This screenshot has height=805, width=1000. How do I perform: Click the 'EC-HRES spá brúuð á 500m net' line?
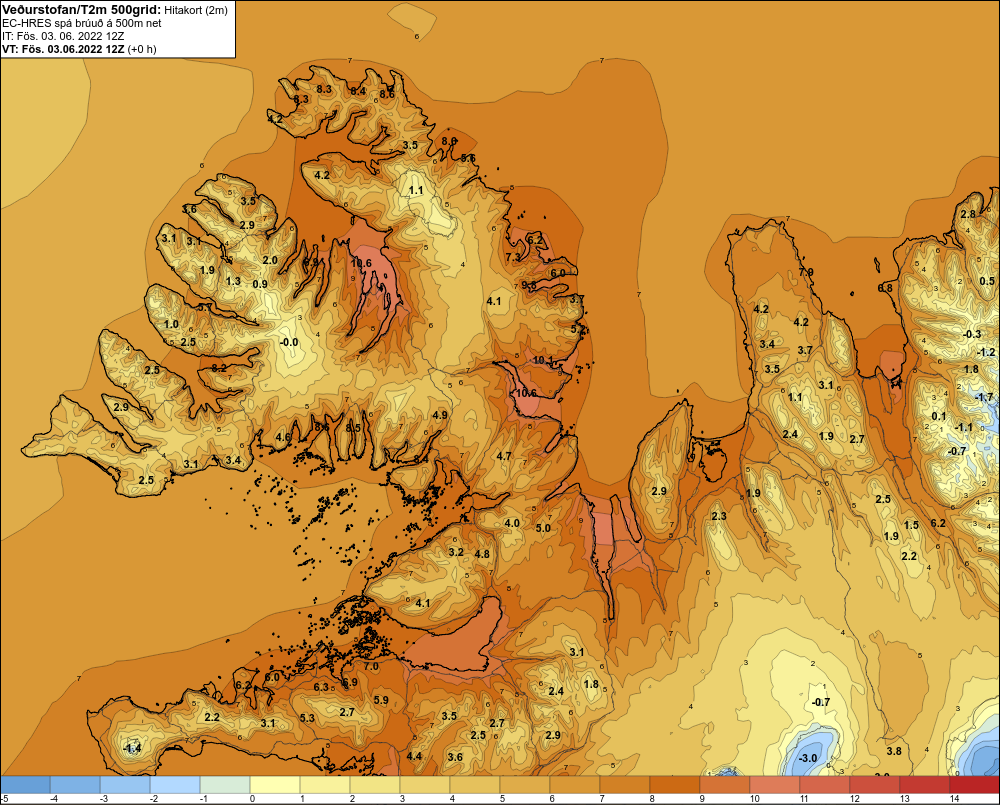point(82,23)
